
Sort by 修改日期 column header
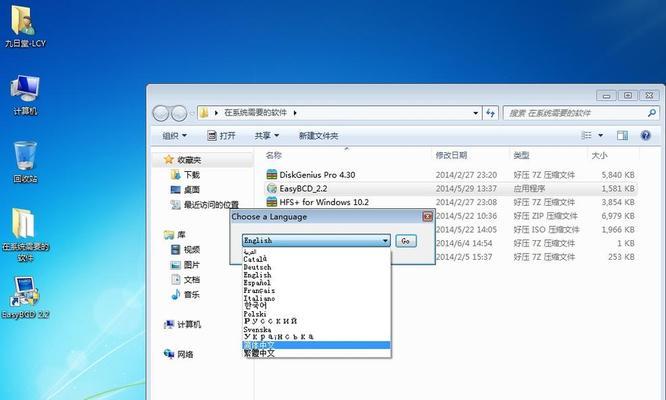(451, 155)
